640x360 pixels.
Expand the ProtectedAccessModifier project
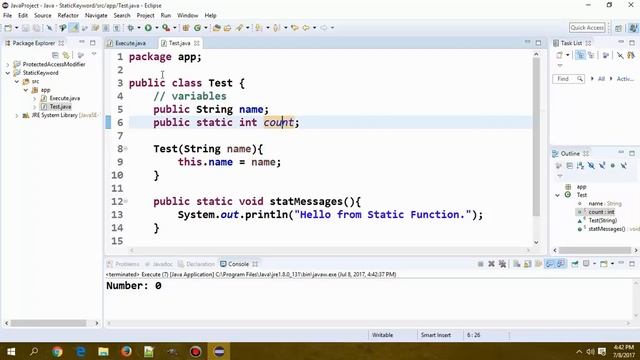[x=8, y=64]
